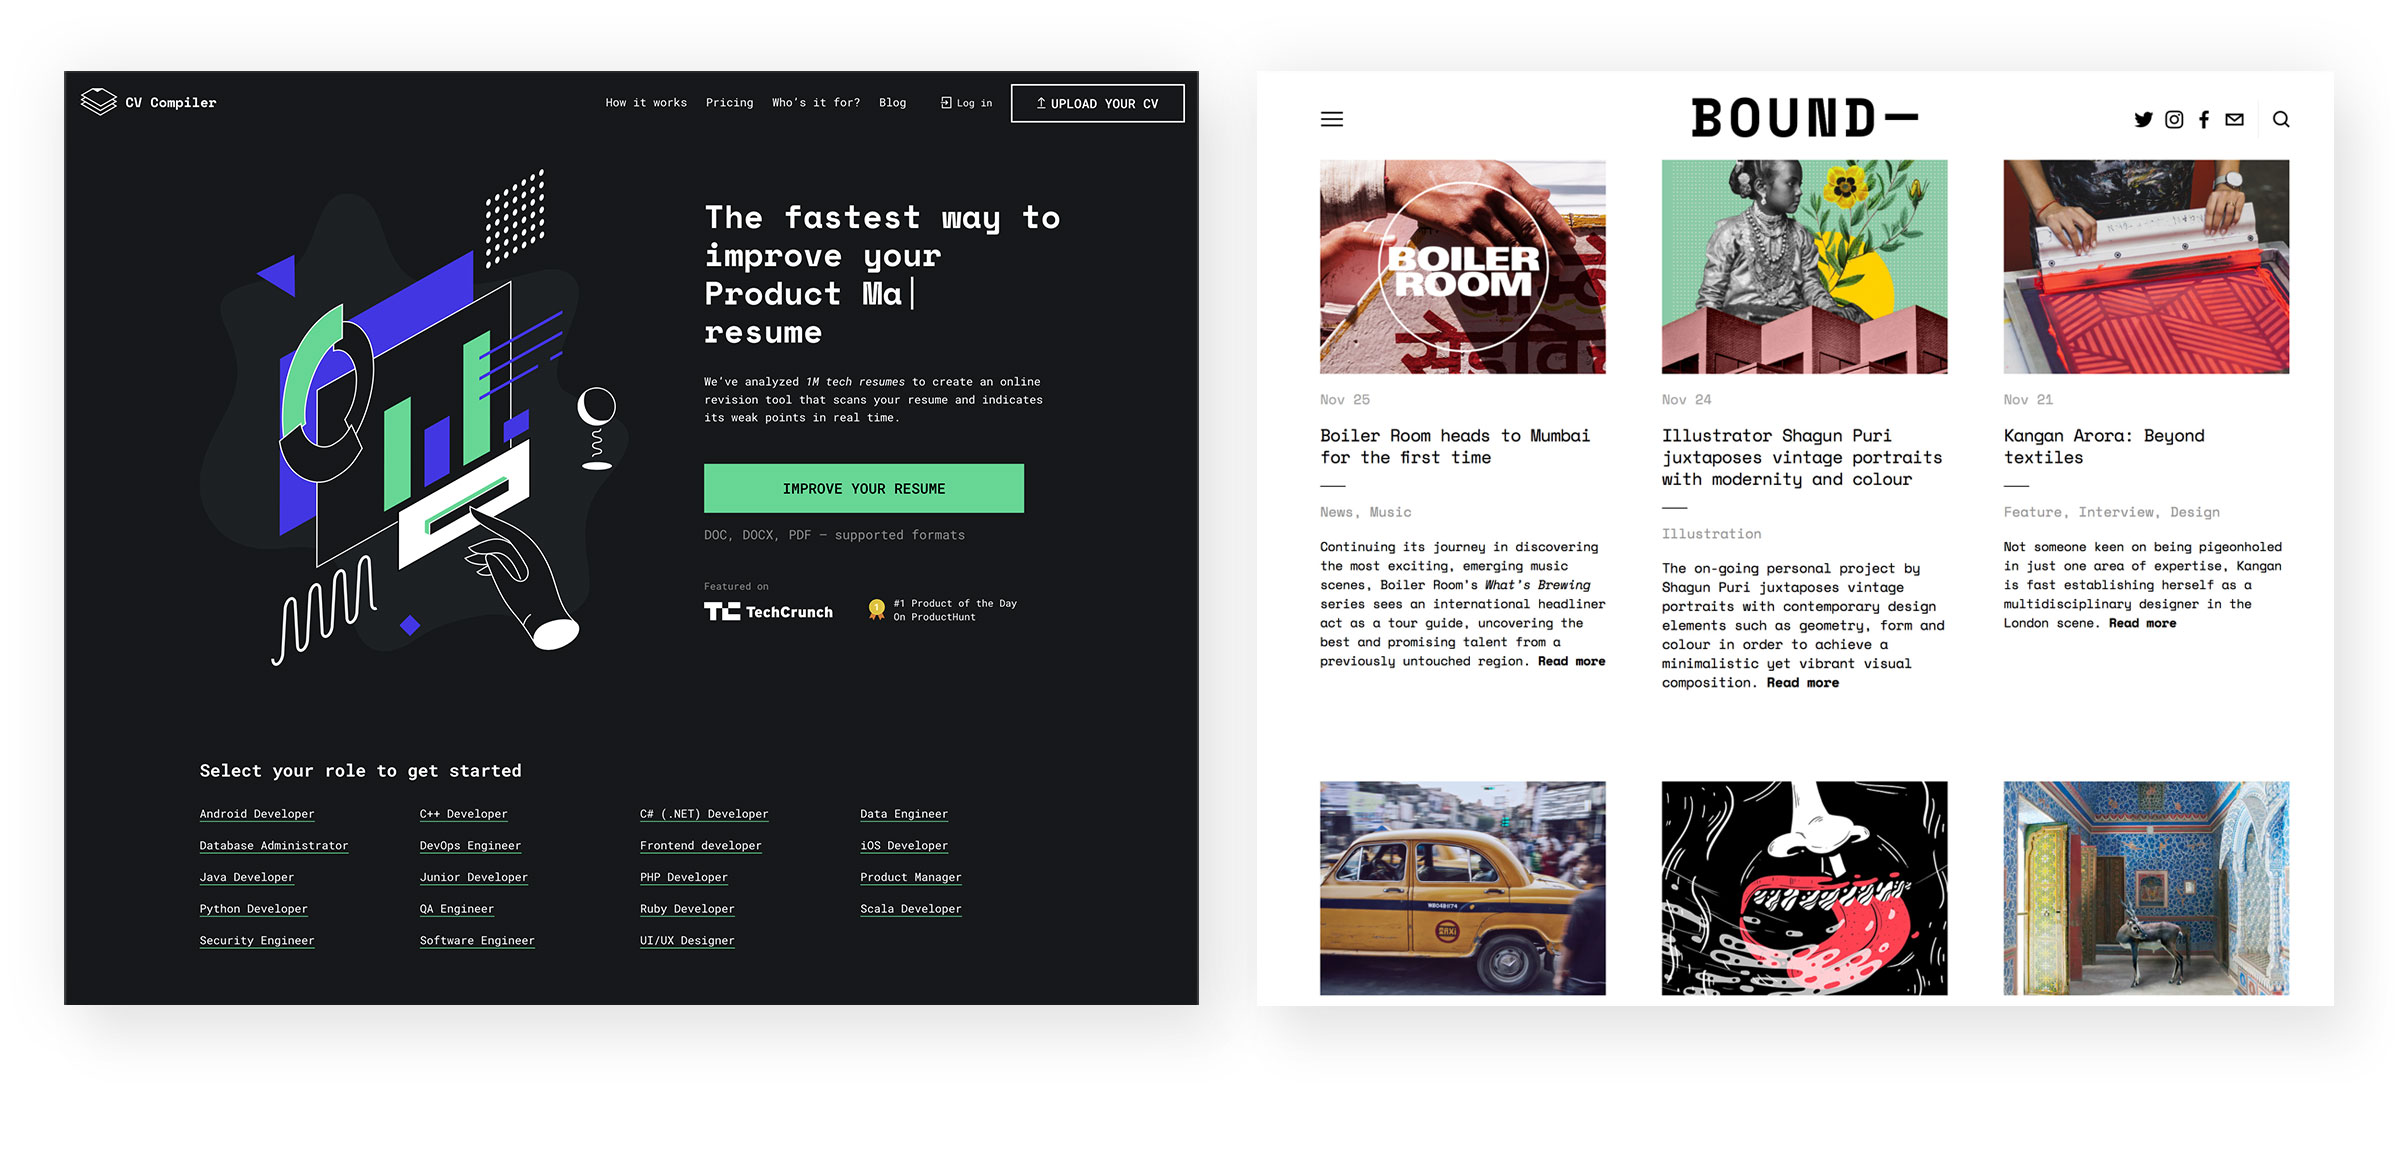Click the Feature category tag
Image resolution: width=2400 pixels, height=1156 pixels.
[x=2032, y=512]
